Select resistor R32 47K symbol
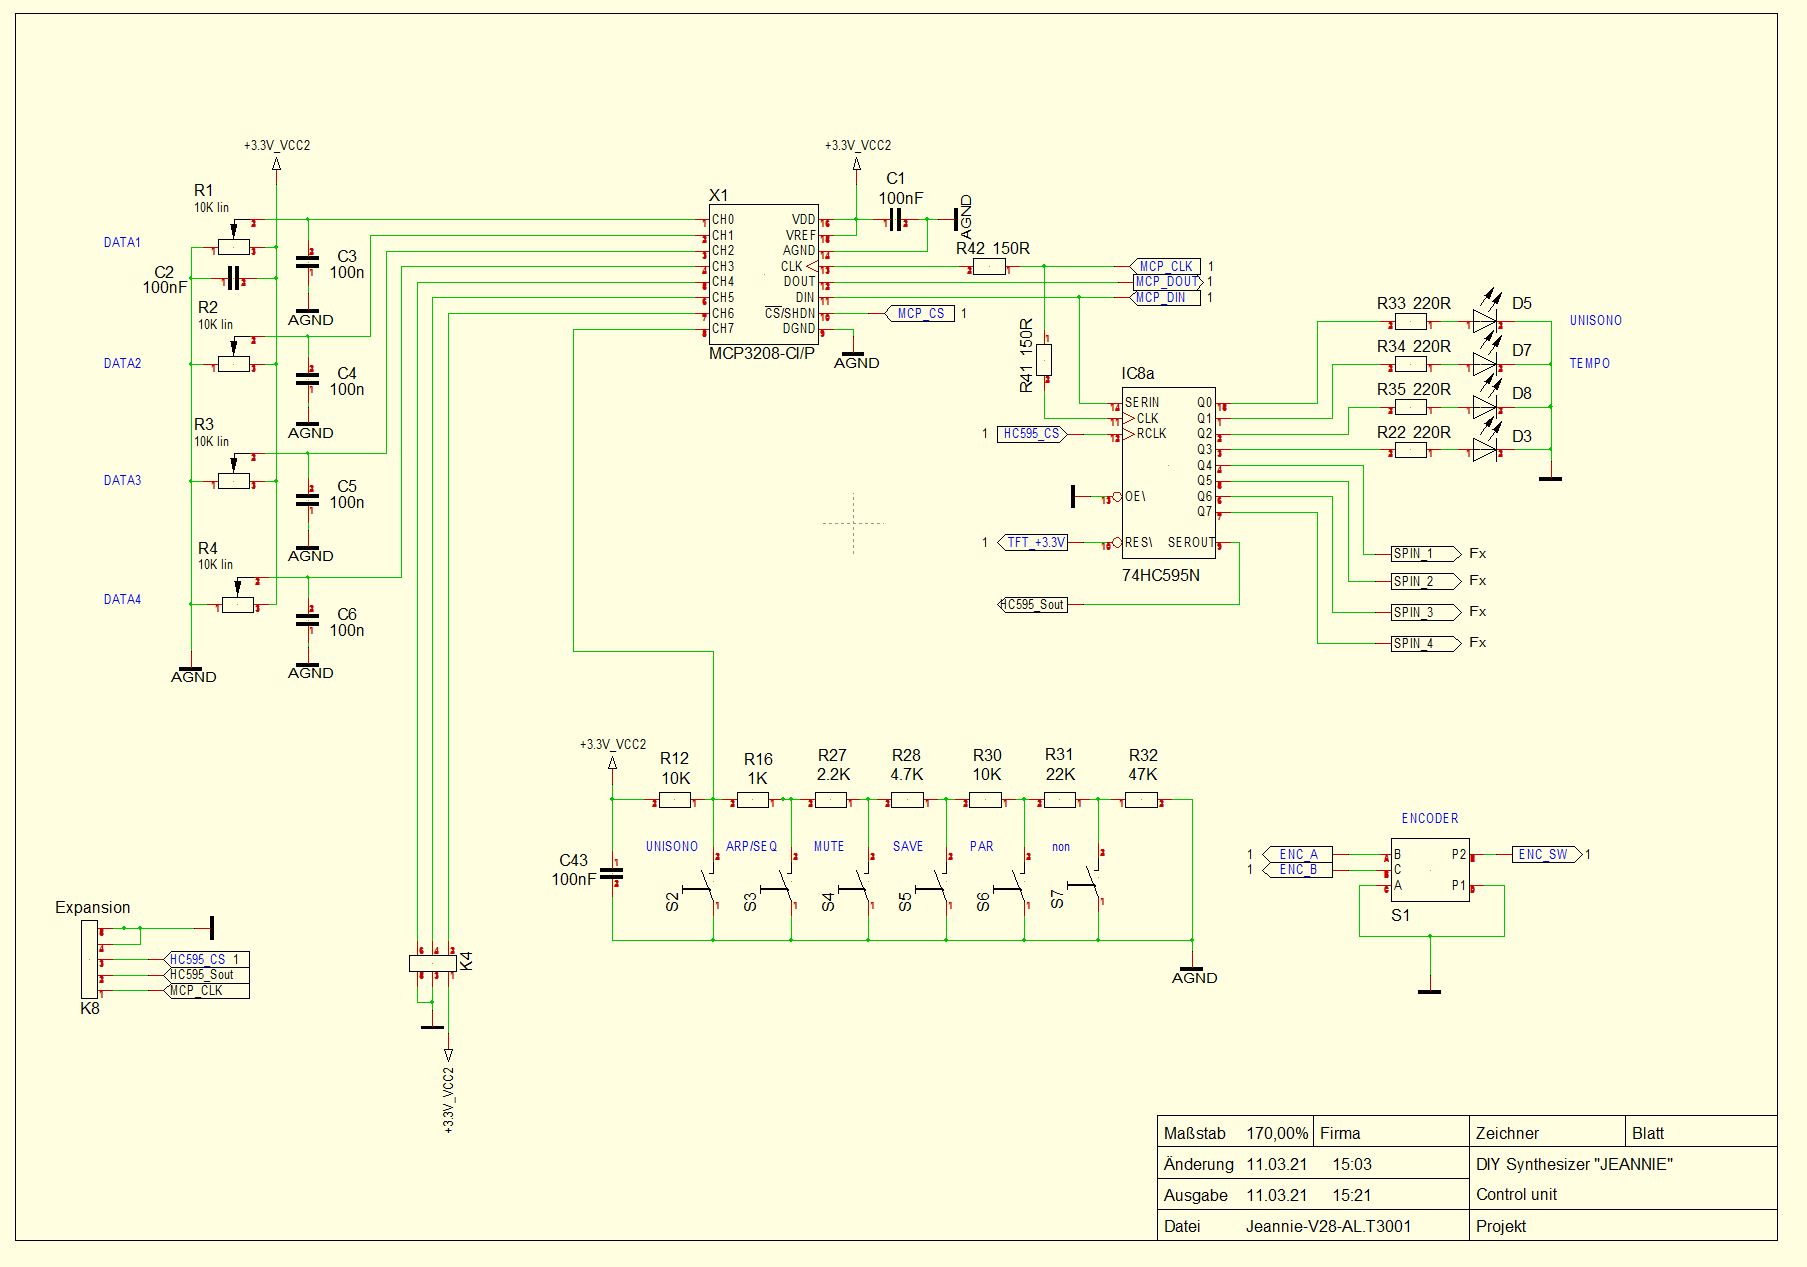 point(1142,800)
